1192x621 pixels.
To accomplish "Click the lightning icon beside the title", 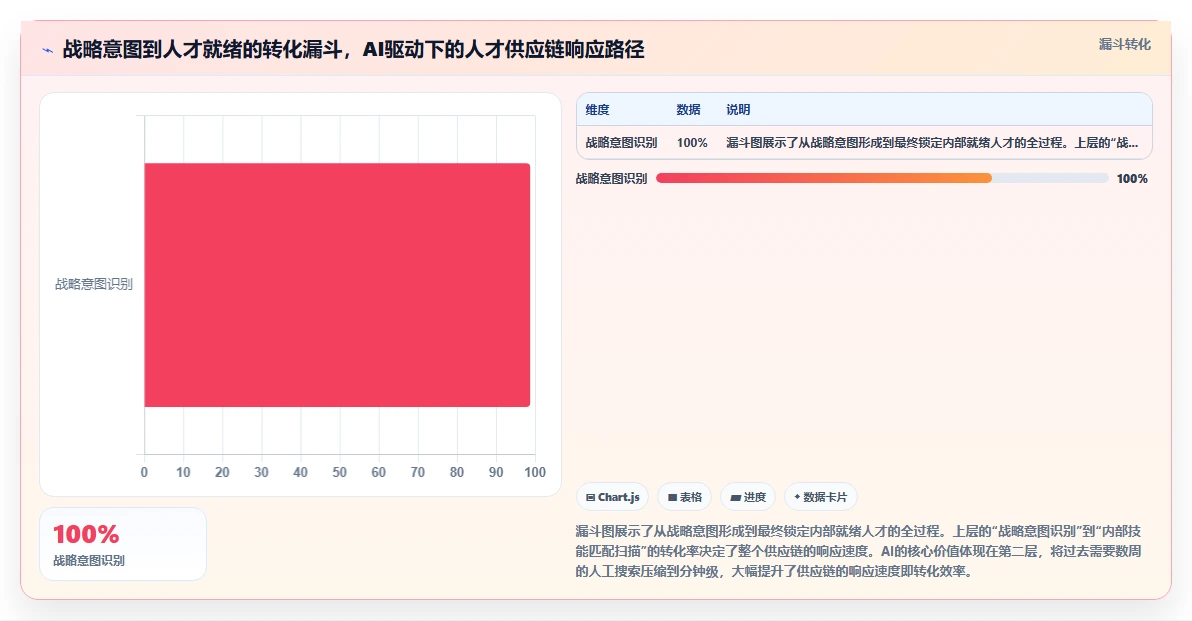I will [x=48, y=51].
